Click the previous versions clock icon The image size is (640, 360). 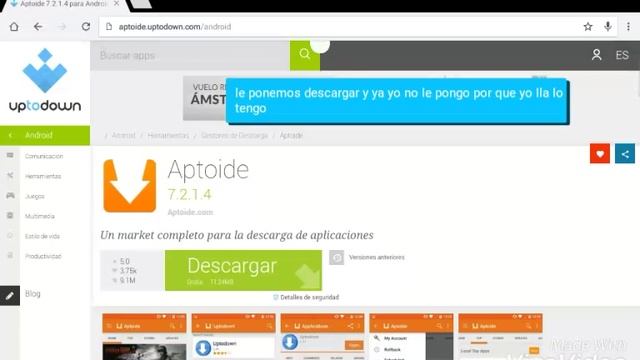coord(337,258)
